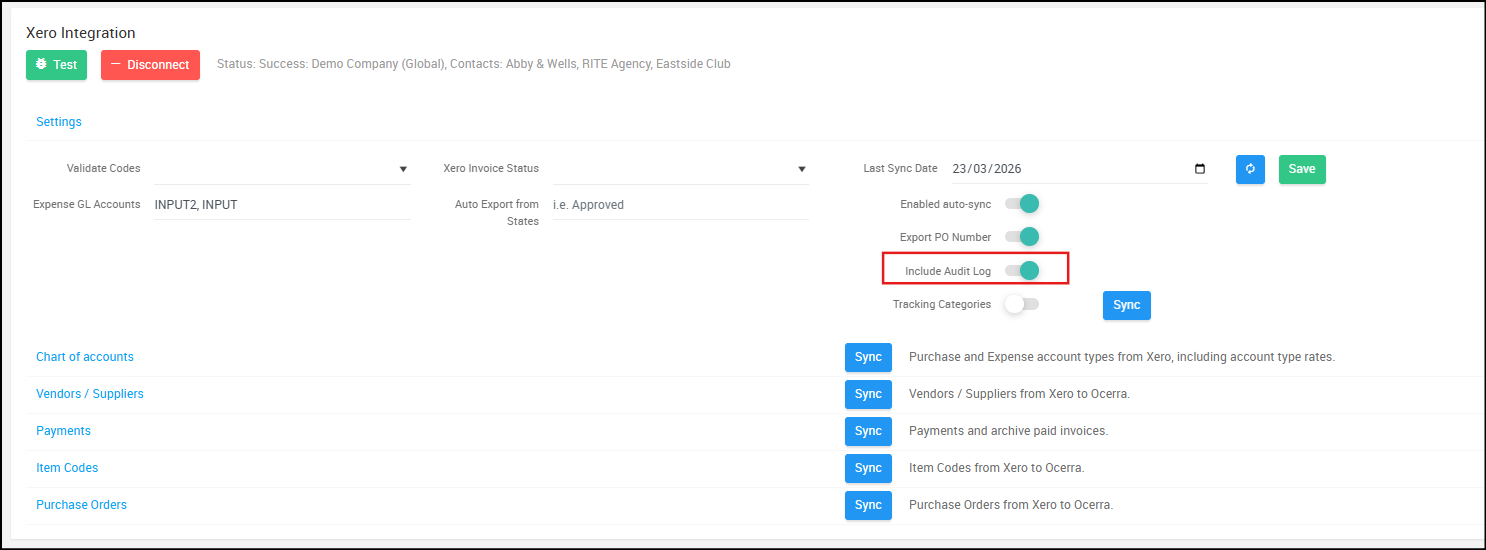Open the Payments link
1486x550 pixels.
pyautogui.click(x=63, y=431)
